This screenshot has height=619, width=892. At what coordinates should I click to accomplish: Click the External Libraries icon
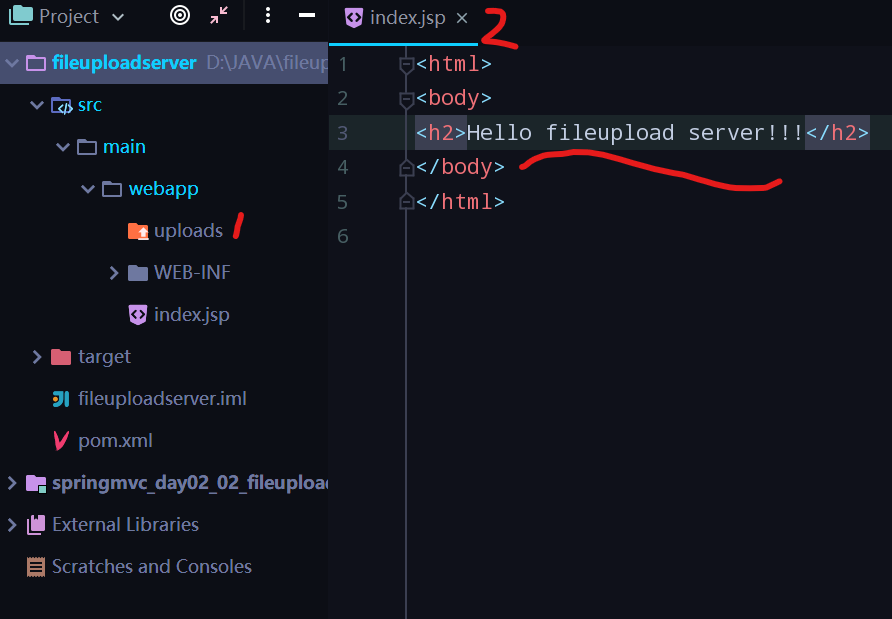point(36,525)
